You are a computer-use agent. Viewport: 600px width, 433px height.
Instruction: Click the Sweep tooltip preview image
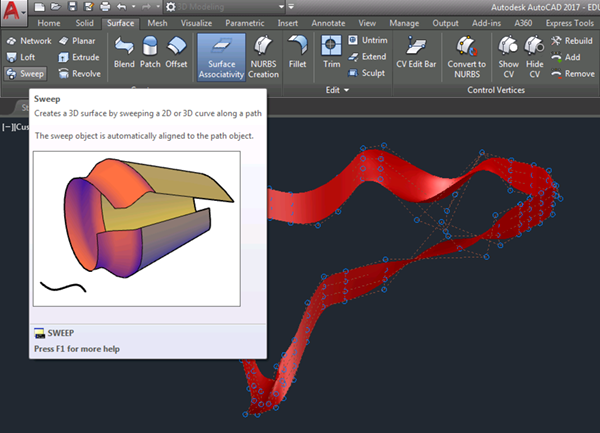coord(136,229)
